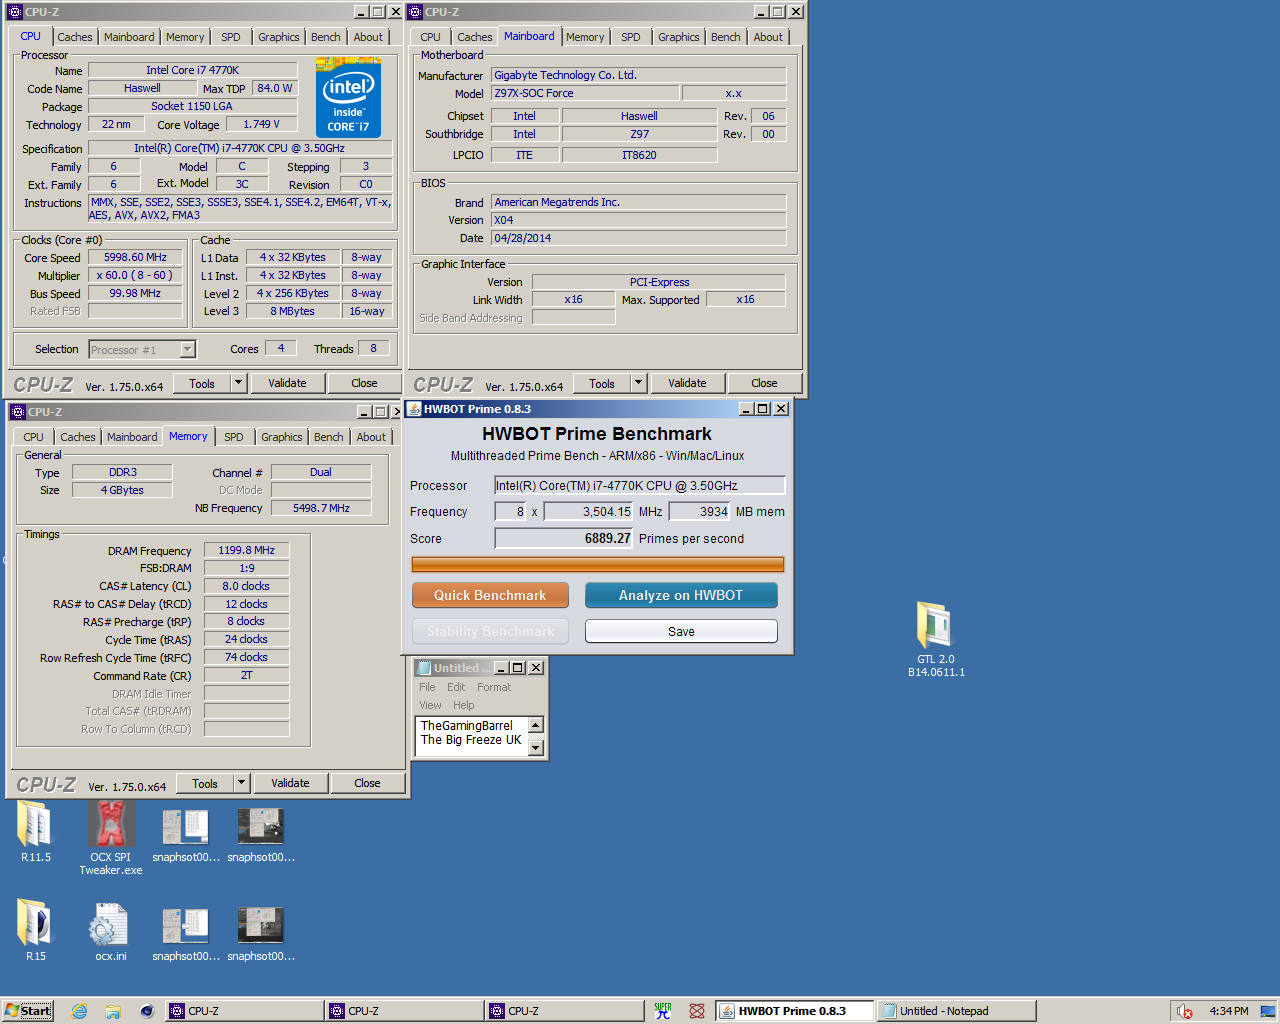
Task: Select Mainboard tab in the Memory window
Action: click(132, 437)
